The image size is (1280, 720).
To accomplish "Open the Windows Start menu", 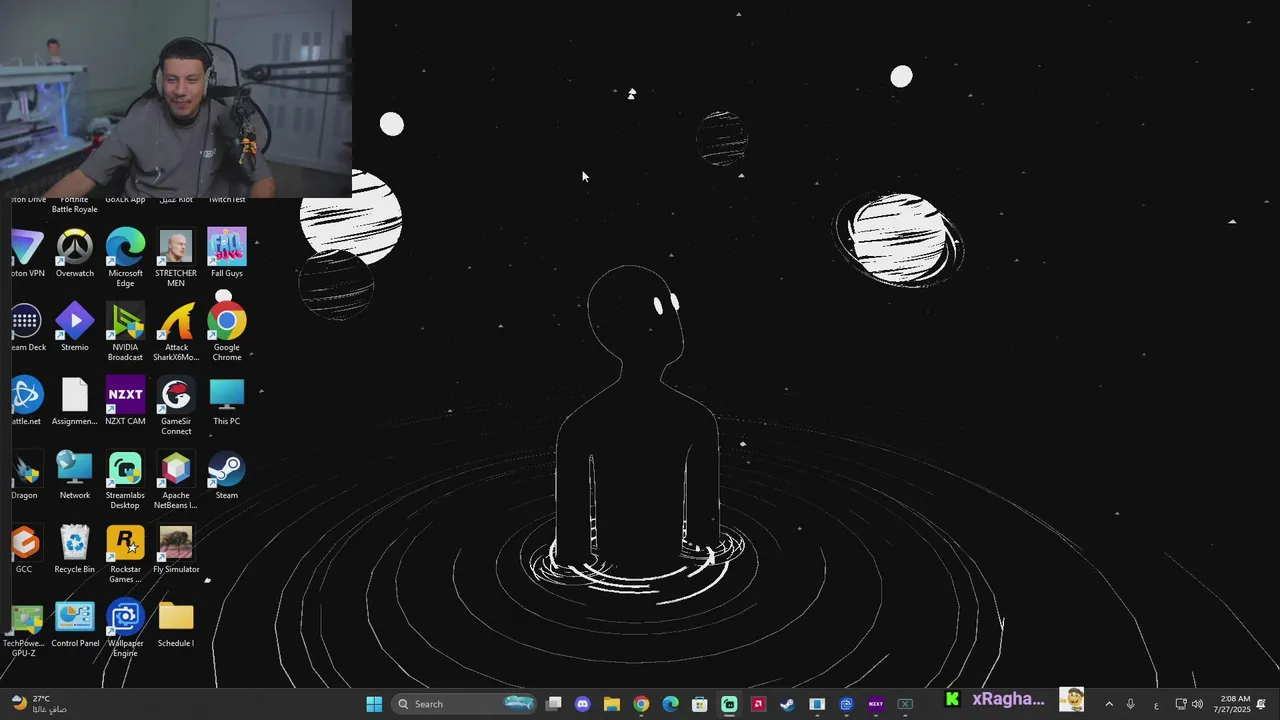I will click(374, 704).
